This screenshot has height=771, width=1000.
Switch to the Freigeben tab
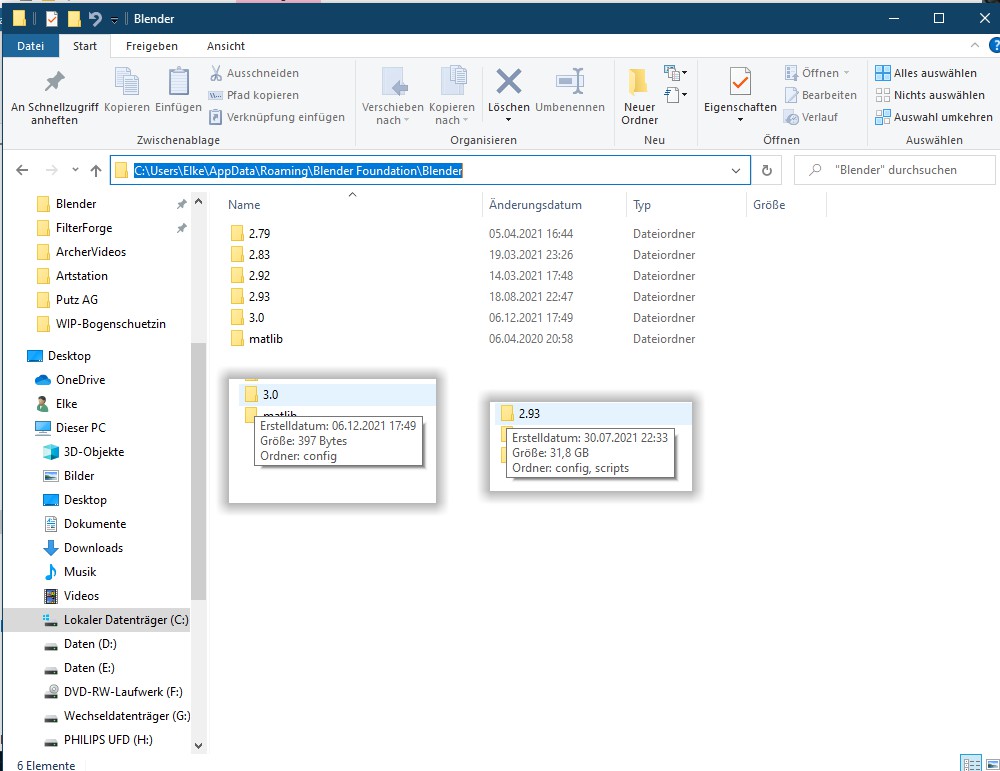[x=152, y=46]
